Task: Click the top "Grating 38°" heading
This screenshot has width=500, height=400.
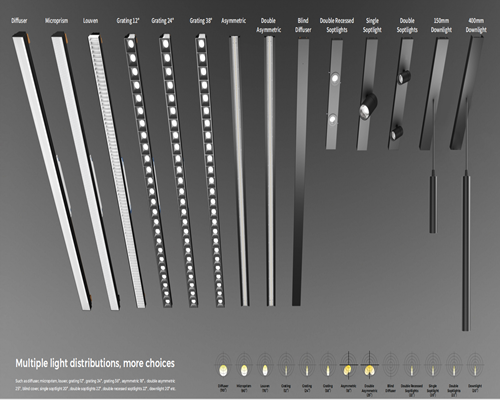Action: pos(201,21)
